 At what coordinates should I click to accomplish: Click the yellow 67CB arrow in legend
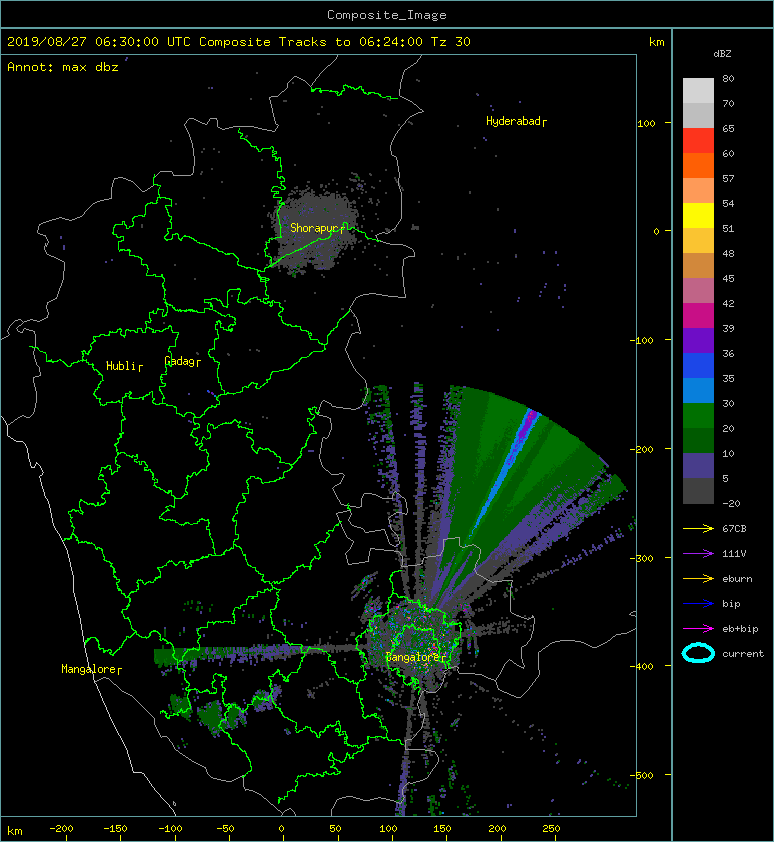(698, 528)
